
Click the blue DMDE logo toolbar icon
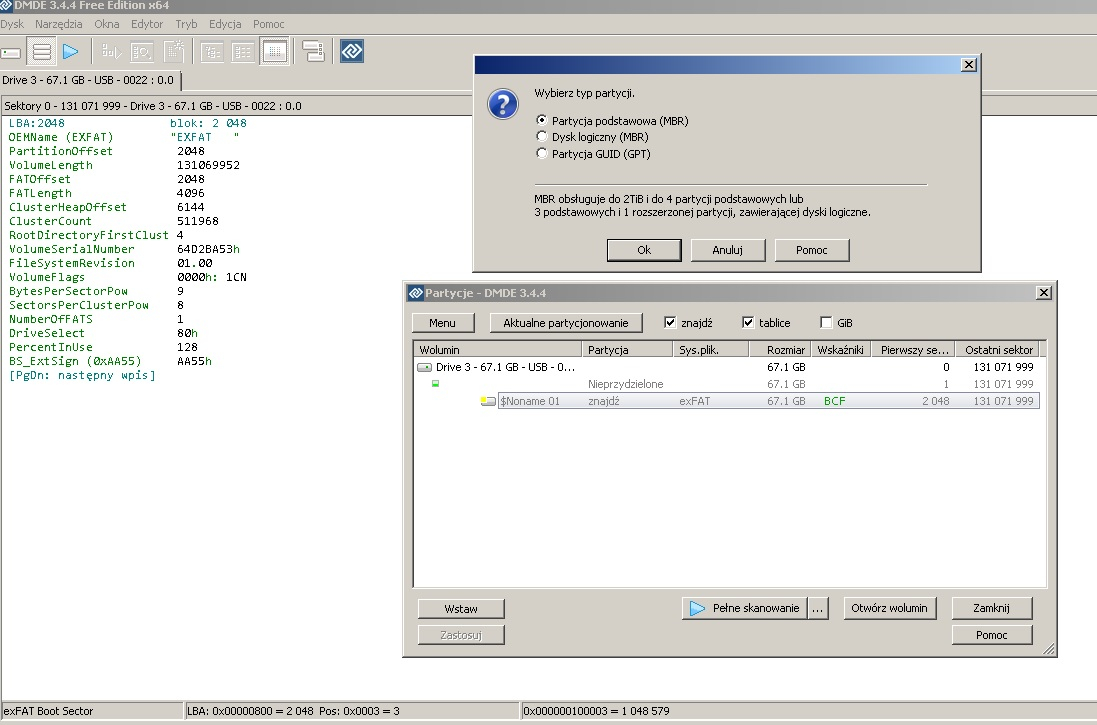click(x=352, y=51)
